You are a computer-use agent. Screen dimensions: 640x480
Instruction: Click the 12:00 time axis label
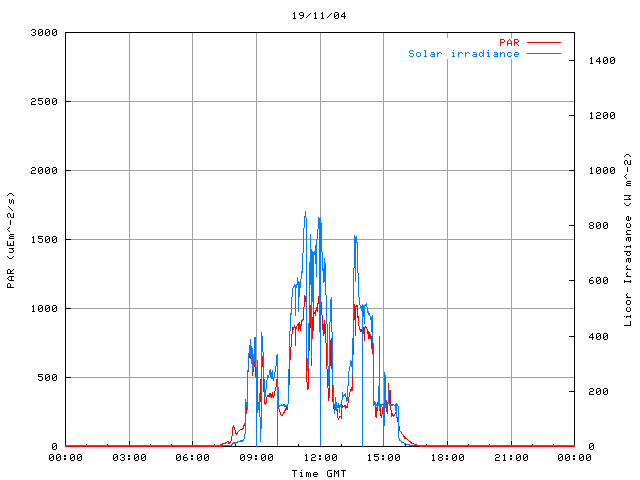click(320, 458)
